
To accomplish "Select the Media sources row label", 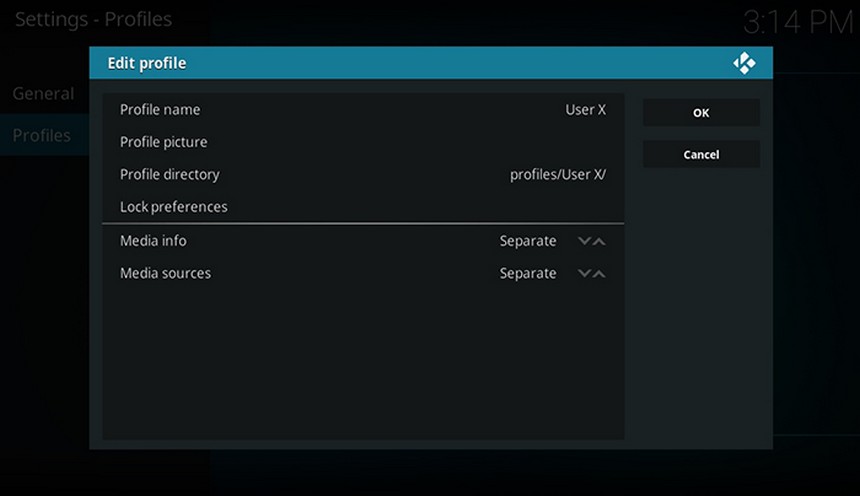I will point(165,273).
